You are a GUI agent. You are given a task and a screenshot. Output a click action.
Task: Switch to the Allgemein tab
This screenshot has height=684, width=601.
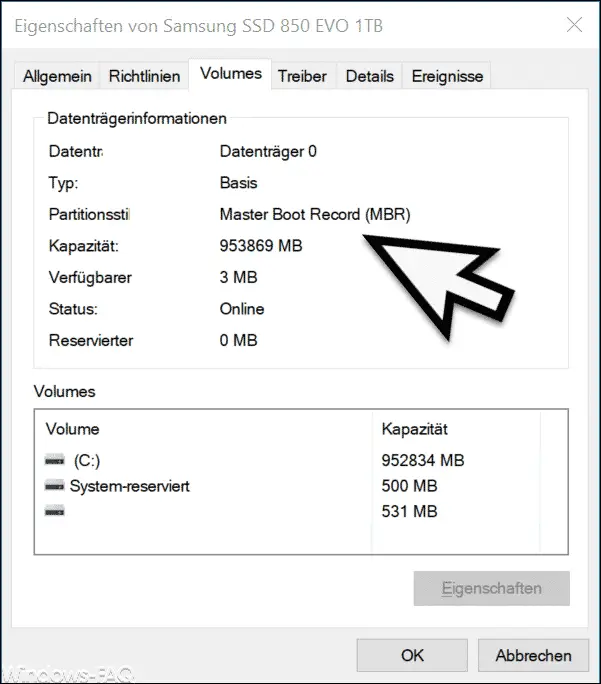pyautogui.click(x=57, y=76)
